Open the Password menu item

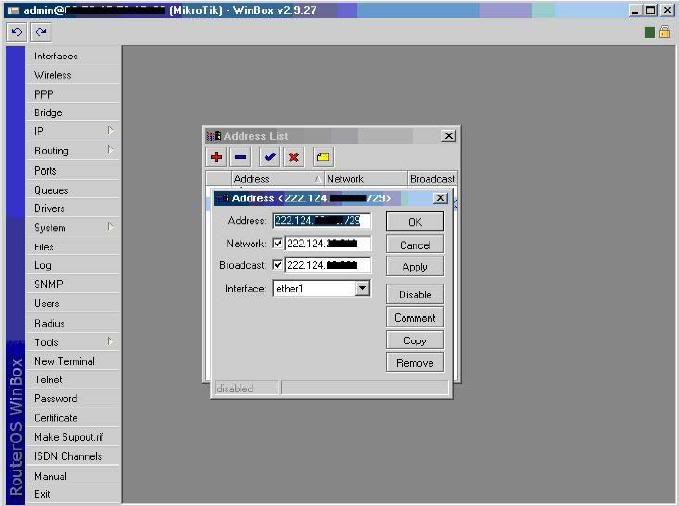(73, 399)
